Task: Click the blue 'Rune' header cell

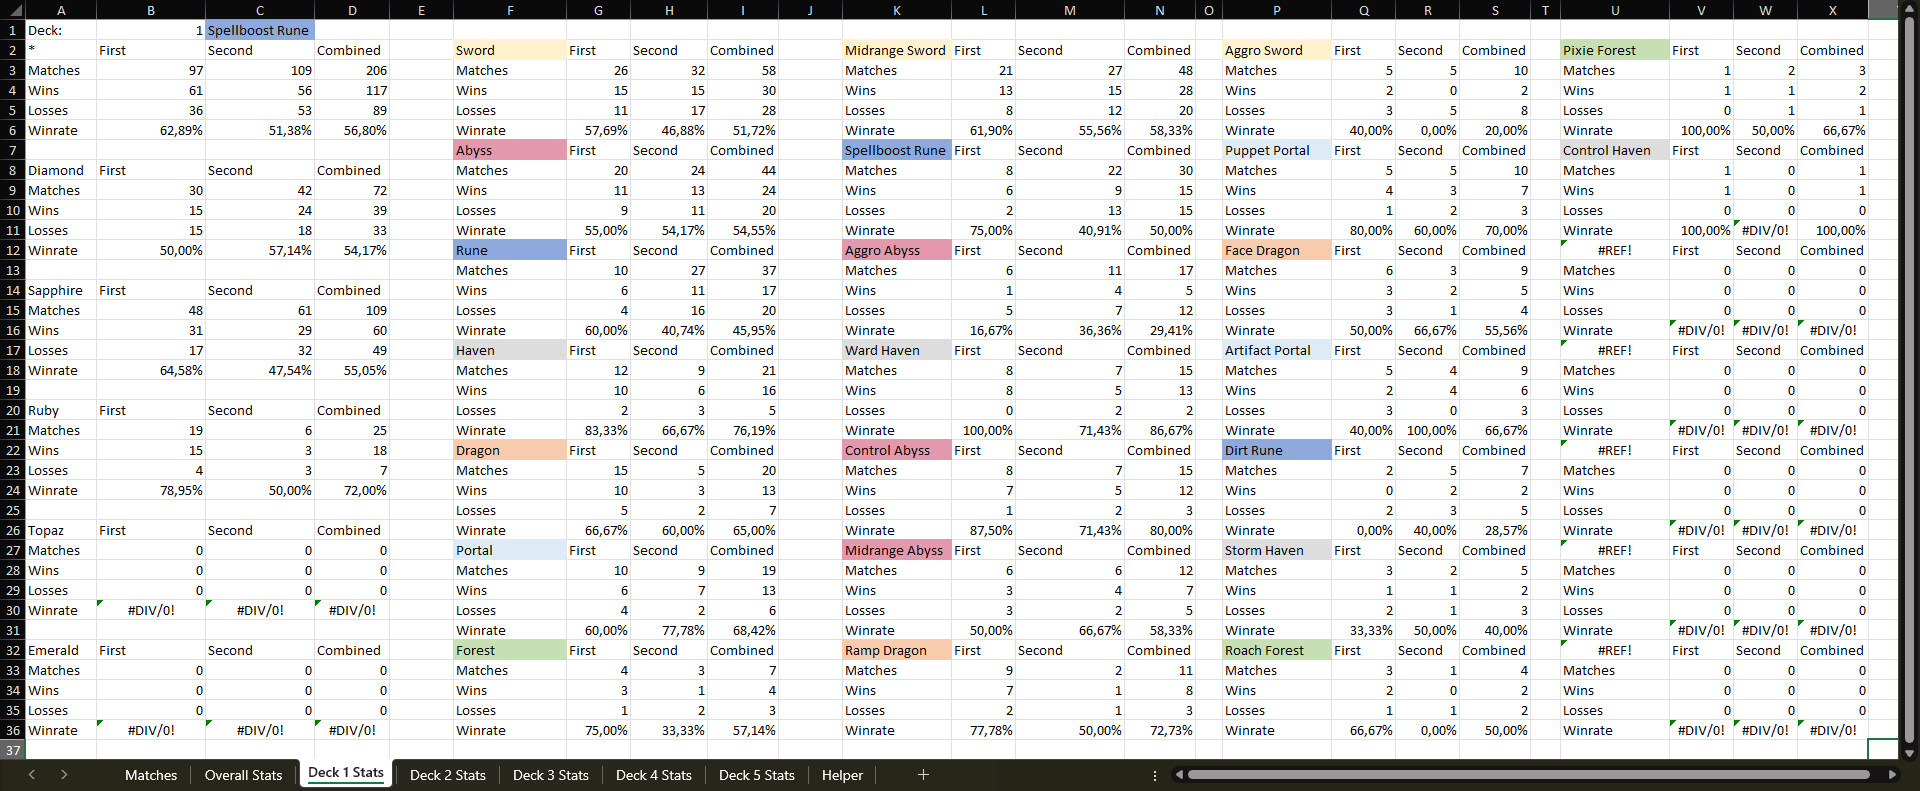Action: (x=510, y=250)
